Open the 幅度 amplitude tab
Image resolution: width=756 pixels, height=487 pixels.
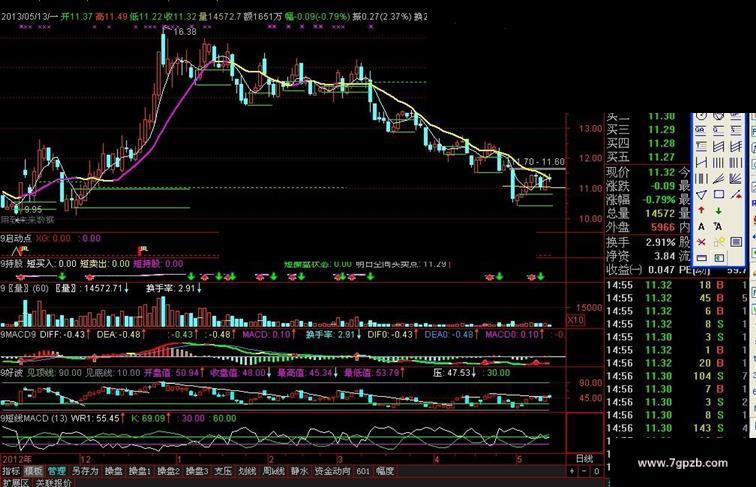(x=385, y=471)
